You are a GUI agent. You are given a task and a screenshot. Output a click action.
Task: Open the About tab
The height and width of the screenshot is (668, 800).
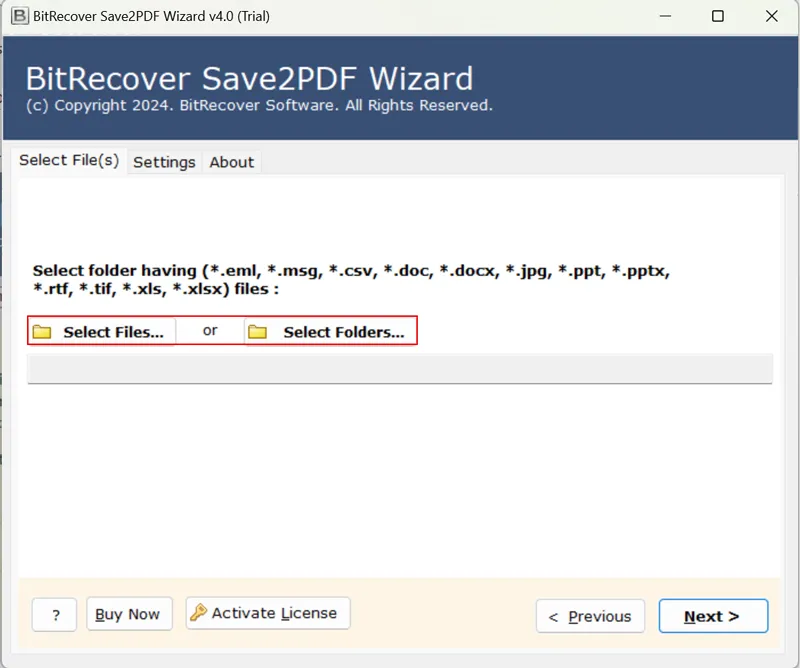(x=232, y=162)
